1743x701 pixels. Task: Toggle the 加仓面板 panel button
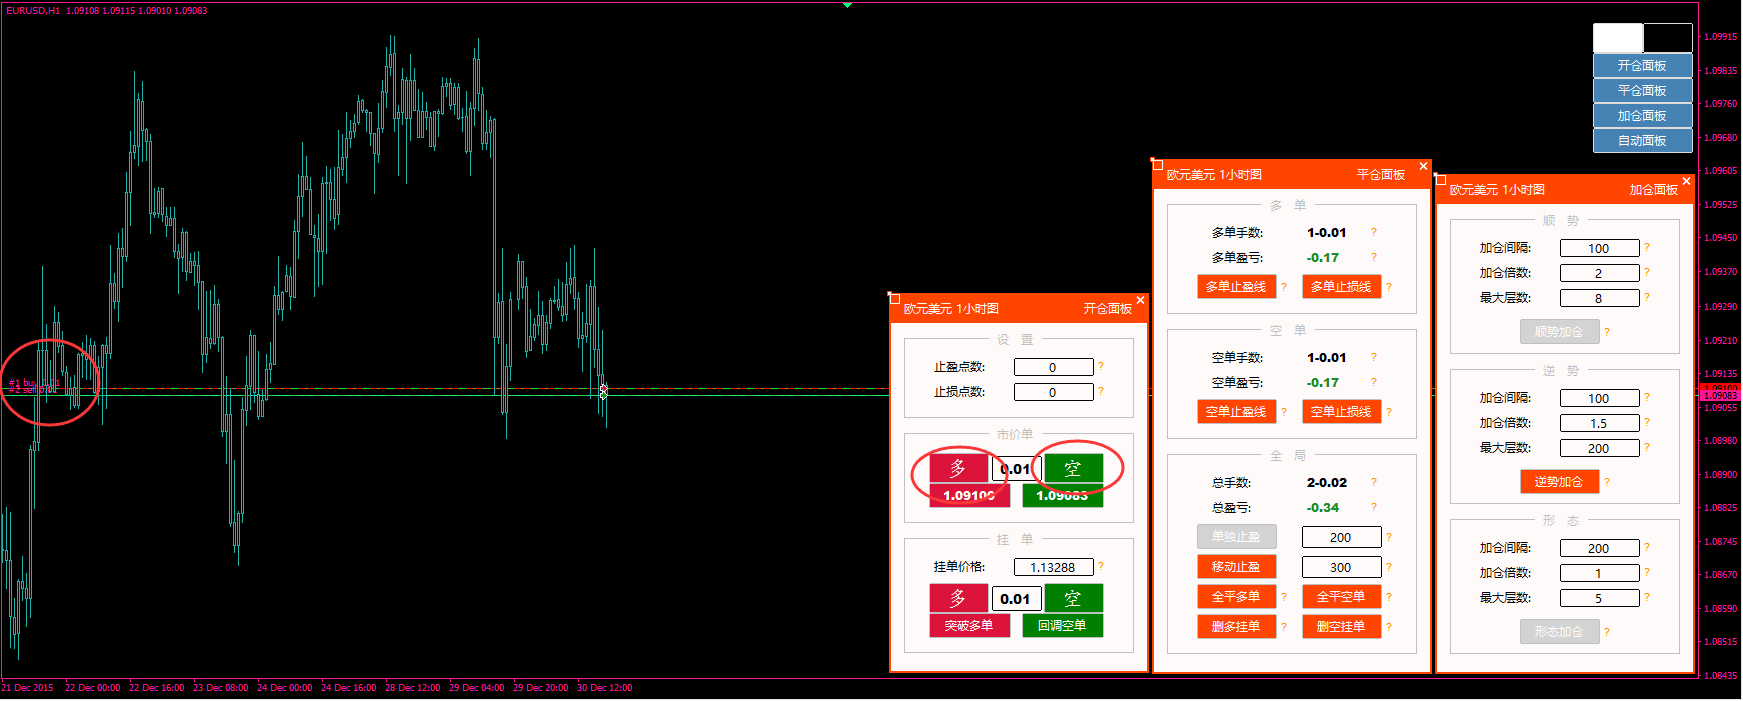1642,116
